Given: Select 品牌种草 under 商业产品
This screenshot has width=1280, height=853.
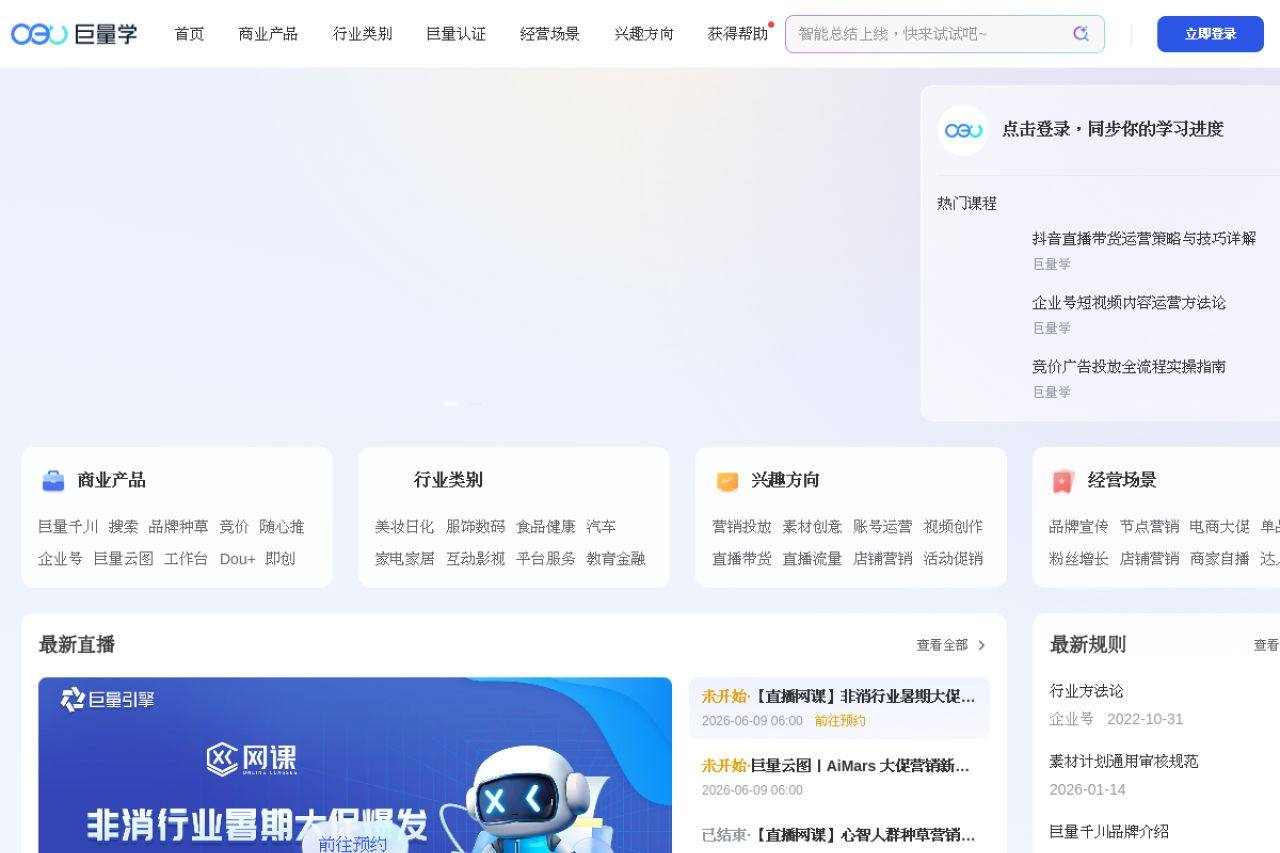Looking at the screenshot, I should point(178,527).
